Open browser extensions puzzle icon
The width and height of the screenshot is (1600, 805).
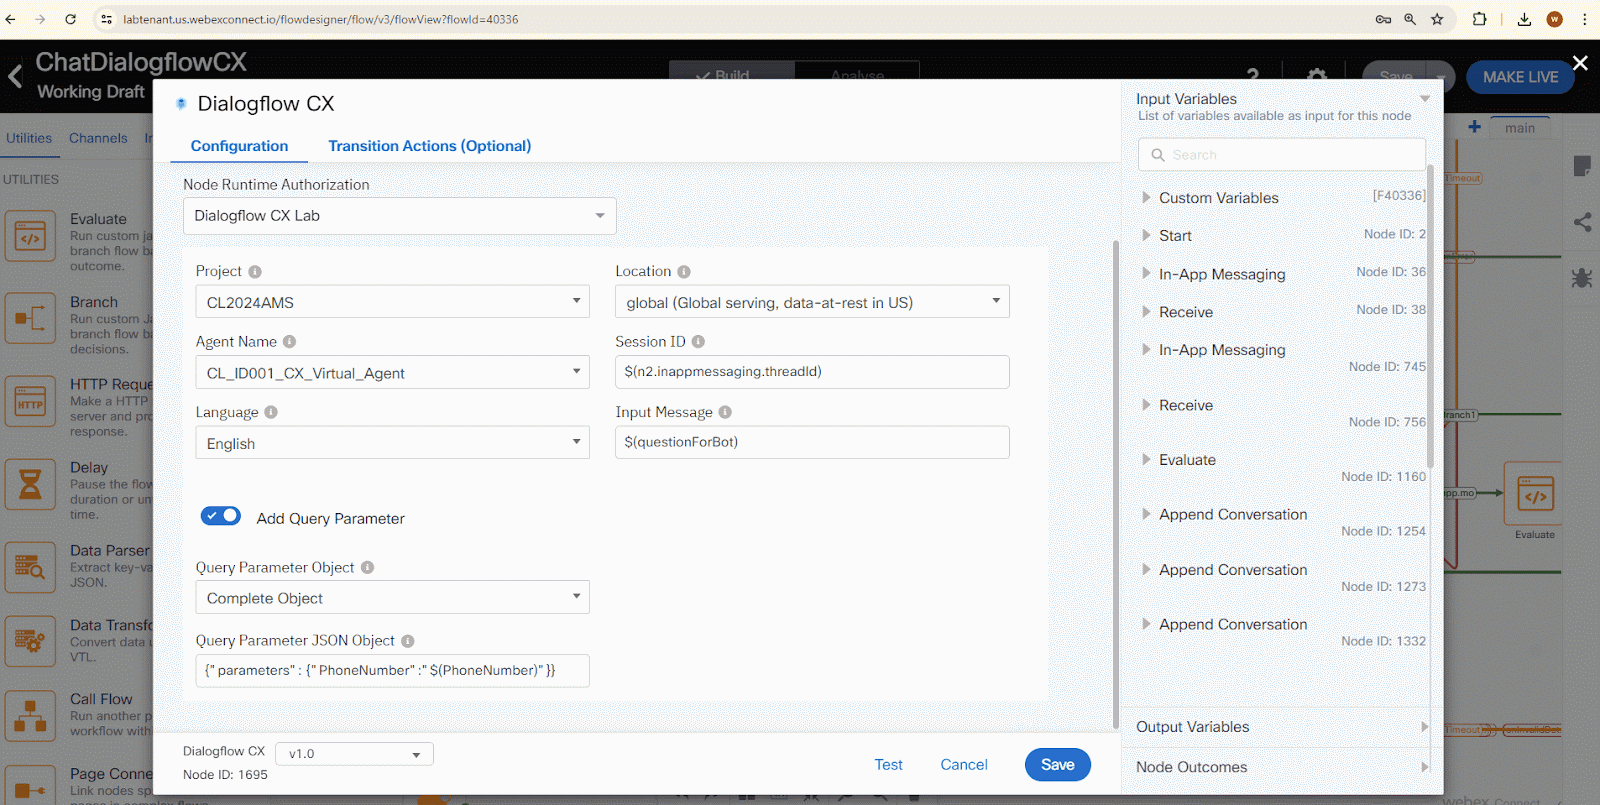(x=1479, y=19)
